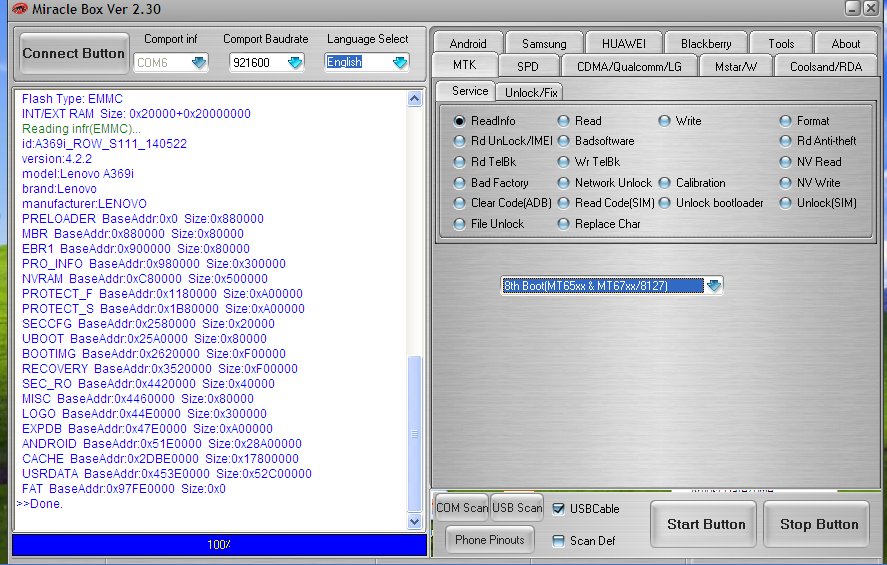Click the 'model:Lenovo A369i' log line

coord(78,174)
